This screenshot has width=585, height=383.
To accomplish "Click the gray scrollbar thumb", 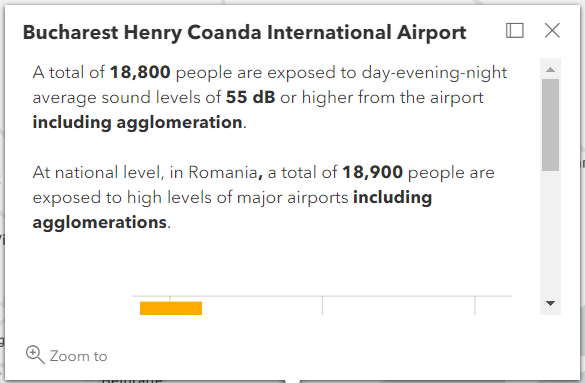I will pos(550,125).
